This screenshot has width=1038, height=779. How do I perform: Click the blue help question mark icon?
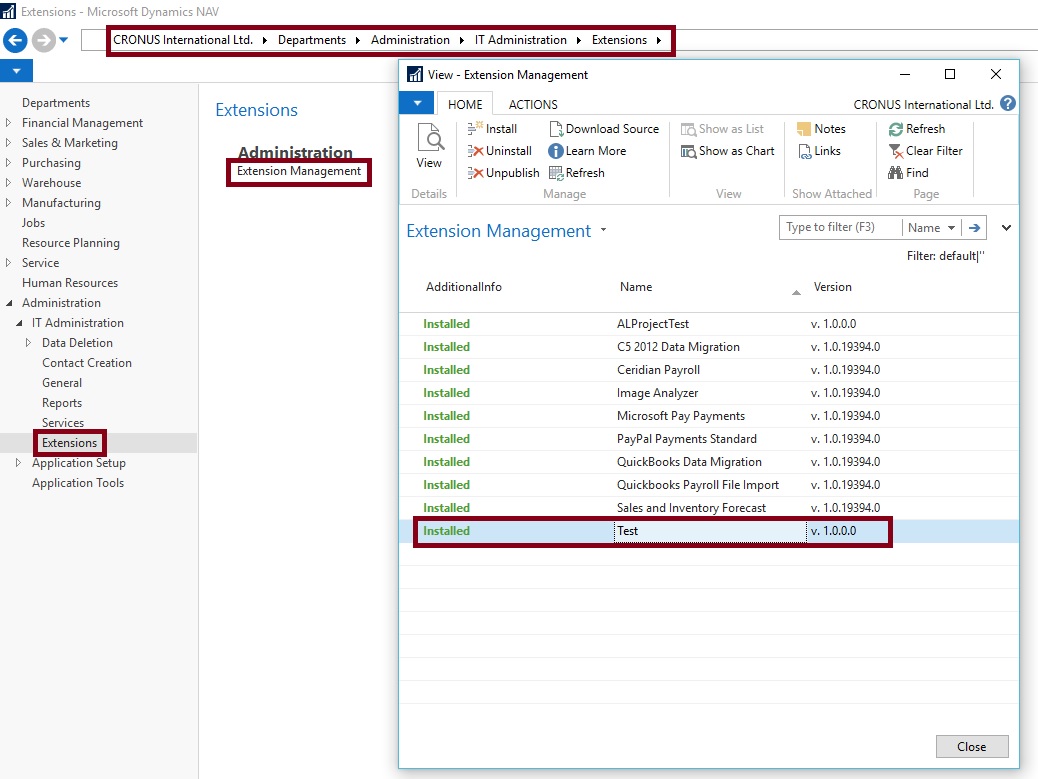(1007, 104)
